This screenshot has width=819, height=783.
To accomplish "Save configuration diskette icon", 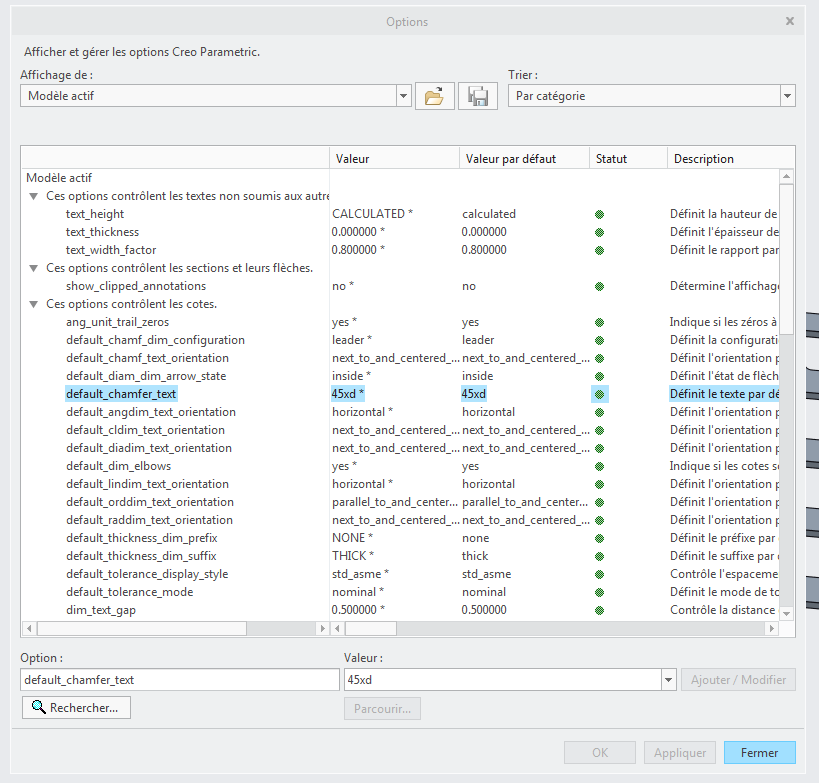I will coord(477,96).
